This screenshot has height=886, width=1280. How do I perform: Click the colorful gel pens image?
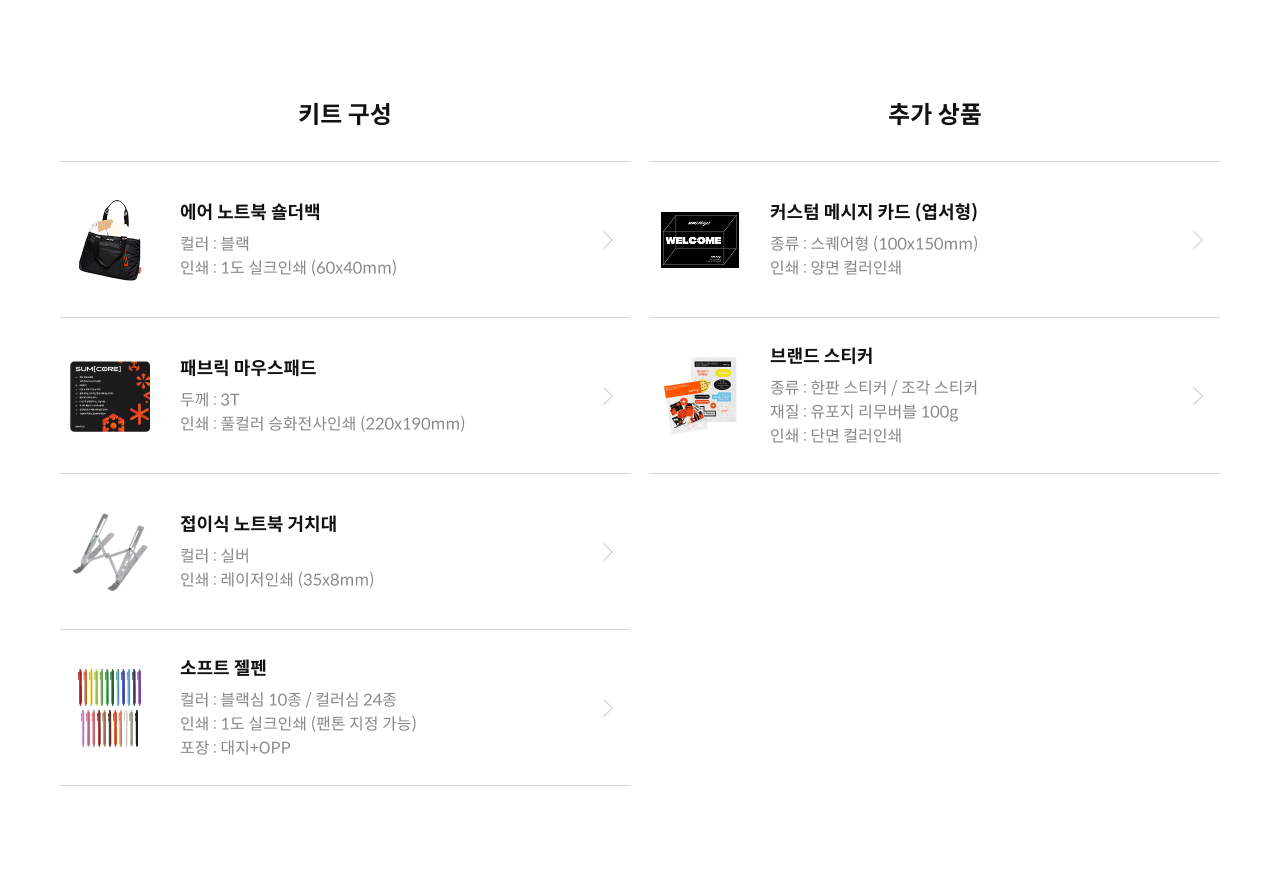point(110,708)
